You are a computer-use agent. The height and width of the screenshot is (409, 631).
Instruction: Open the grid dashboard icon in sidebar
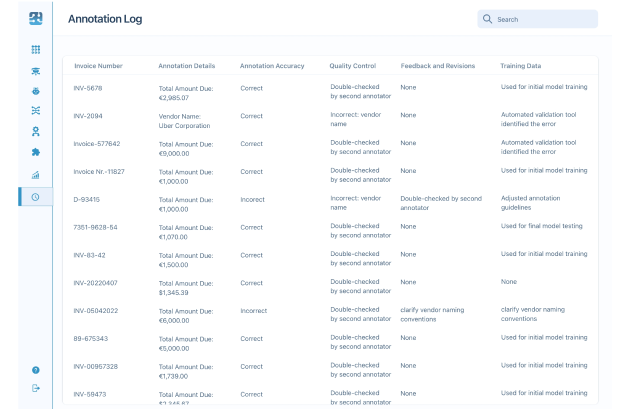[x=36, y=49]
